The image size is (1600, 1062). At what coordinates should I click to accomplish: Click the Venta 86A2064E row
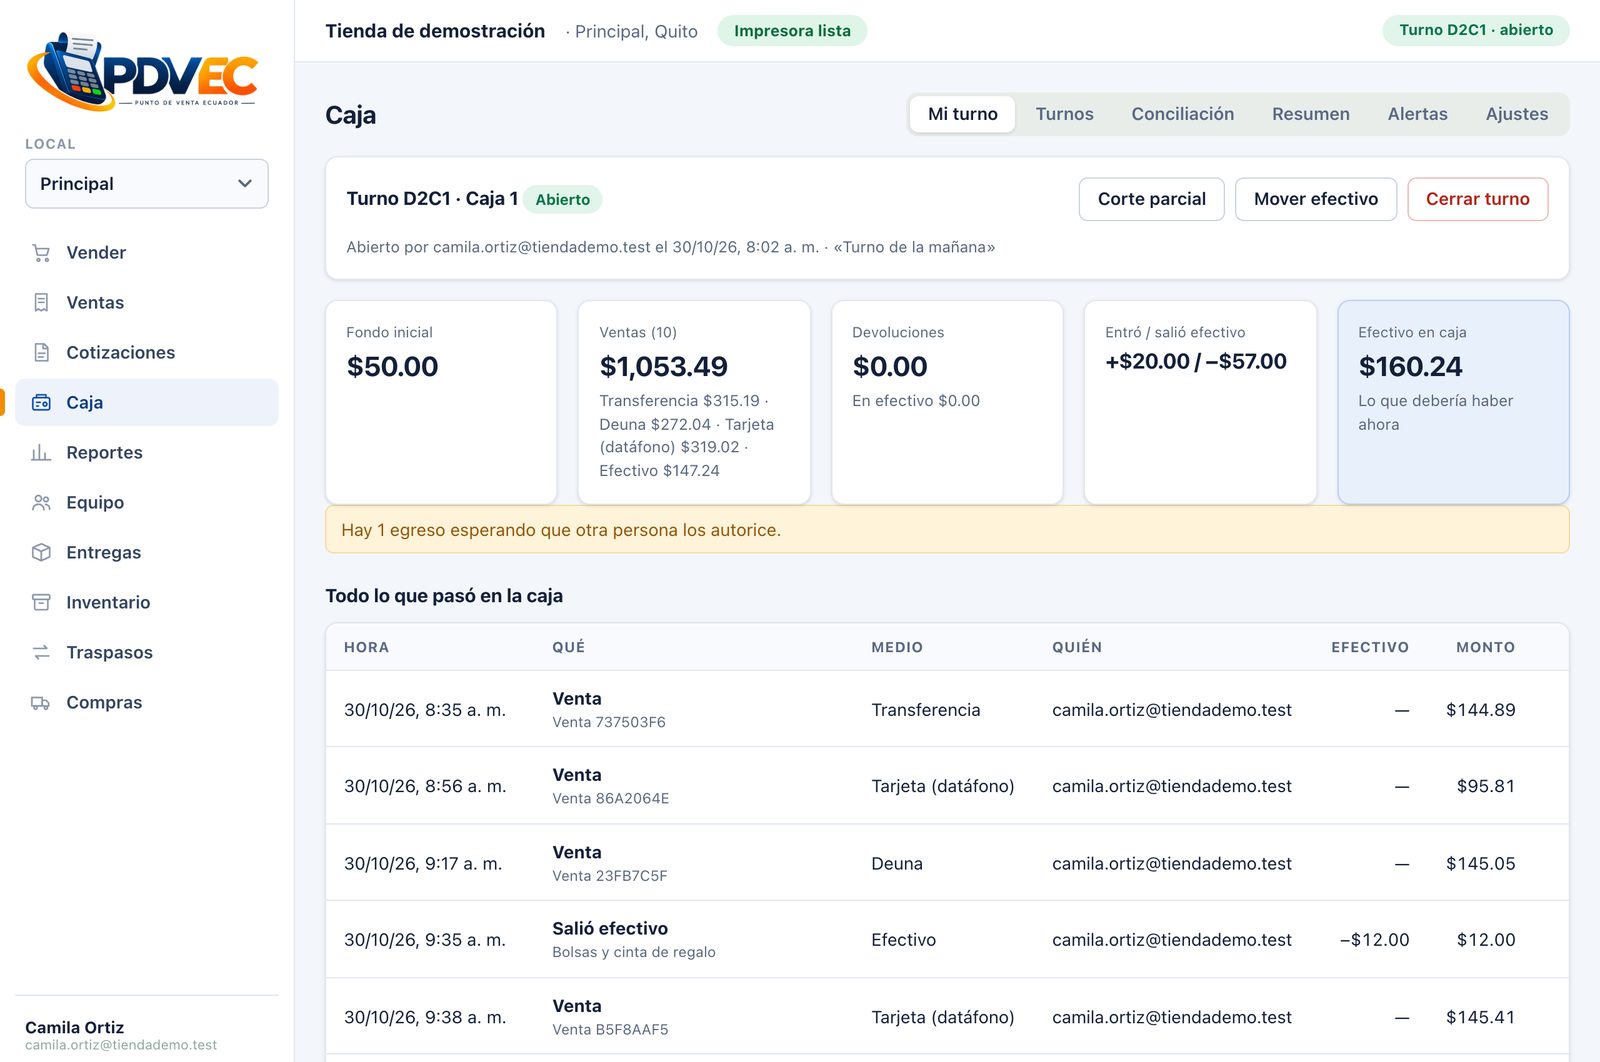click(947, 786)
